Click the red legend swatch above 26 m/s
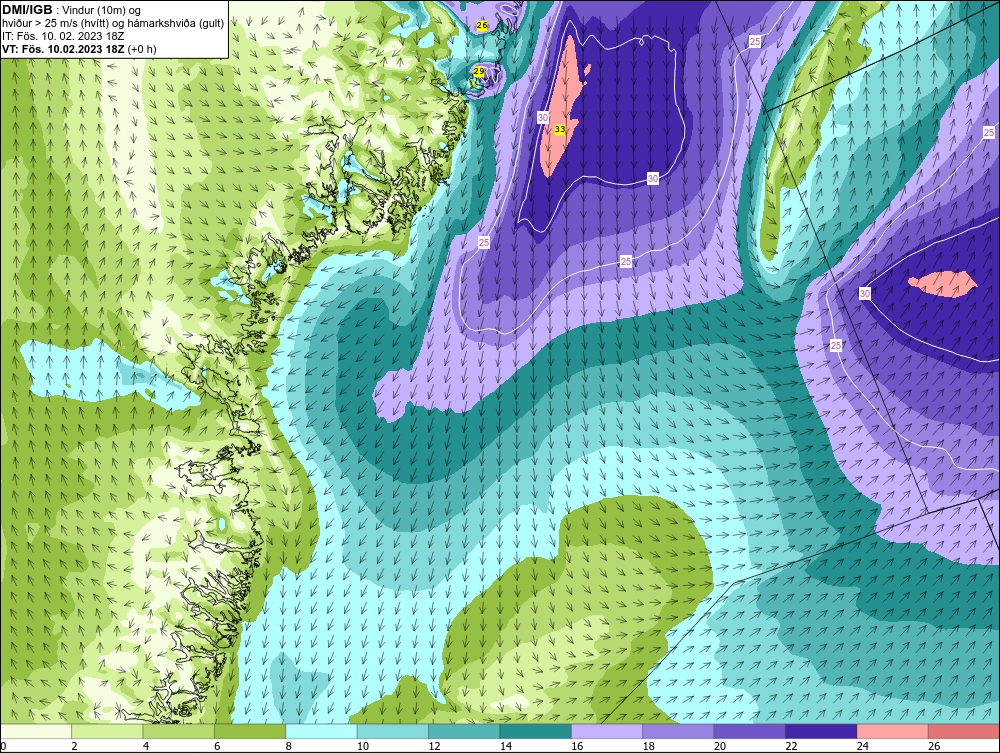 point(964,731)
